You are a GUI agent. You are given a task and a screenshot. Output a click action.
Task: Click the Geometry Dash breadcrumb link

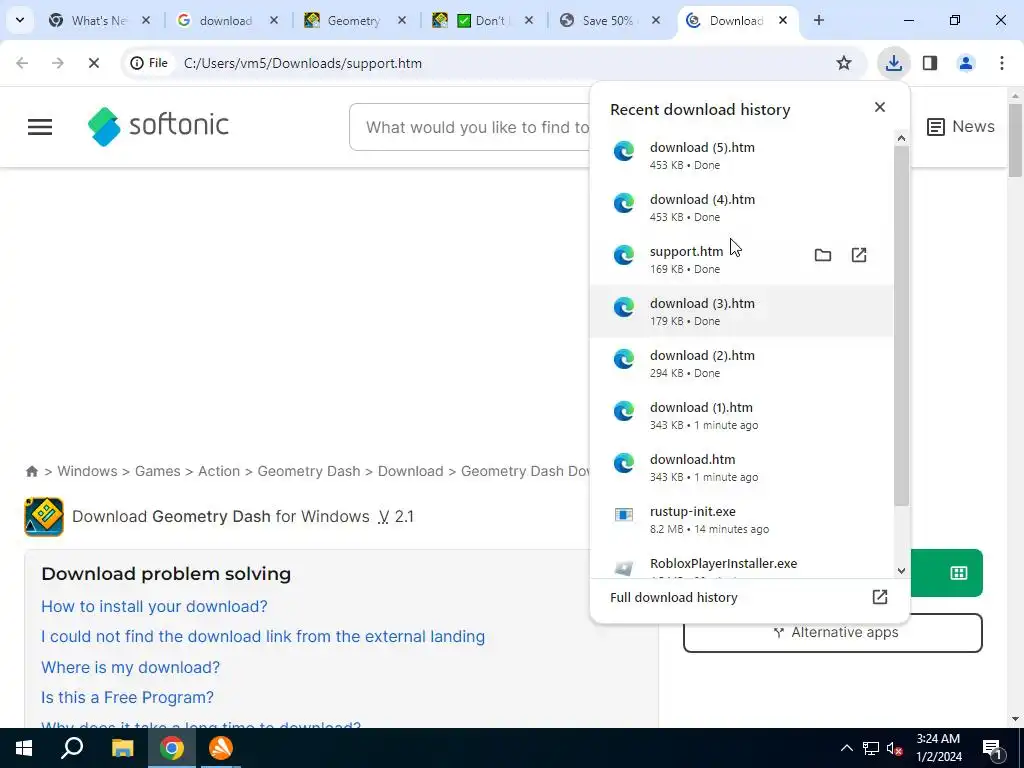point(309,471)
